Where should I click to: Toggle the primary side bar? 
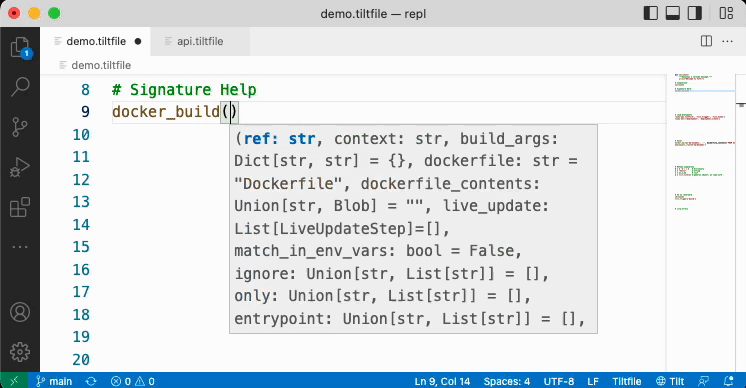(x=650, y=13)
